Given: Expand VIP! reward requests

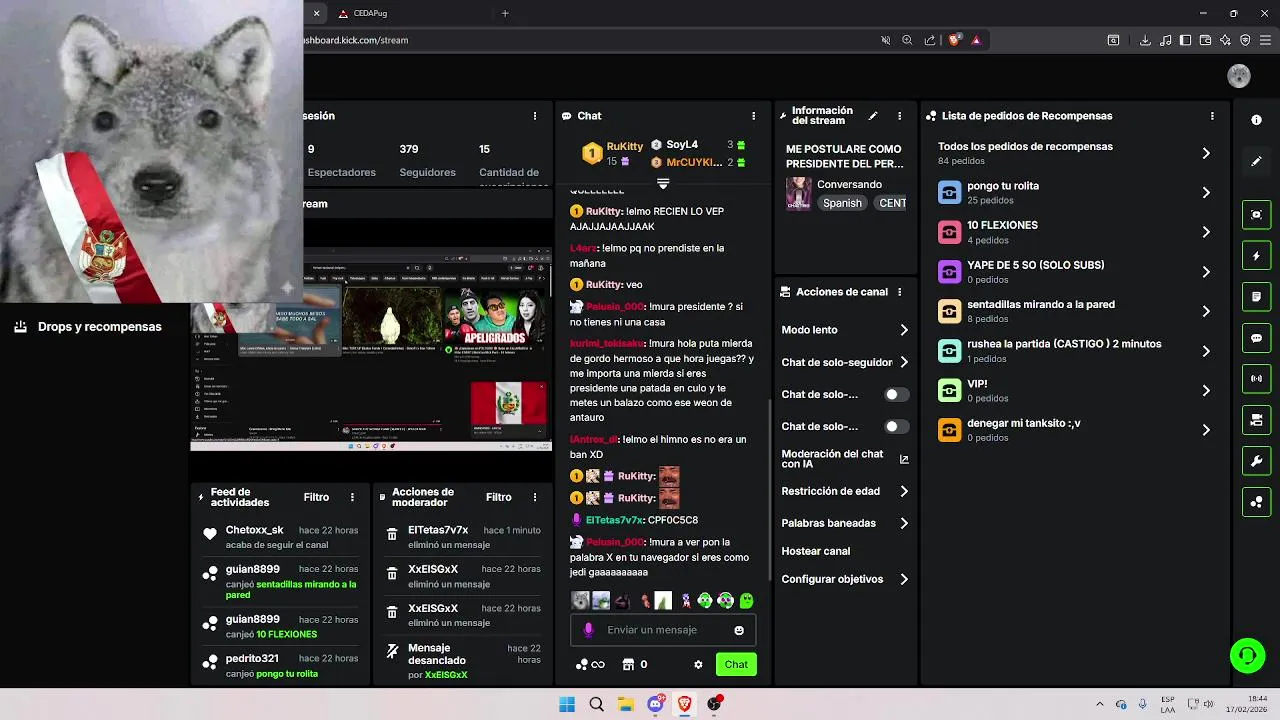Looking at the screenshot, I should [x=1205, y=390].
